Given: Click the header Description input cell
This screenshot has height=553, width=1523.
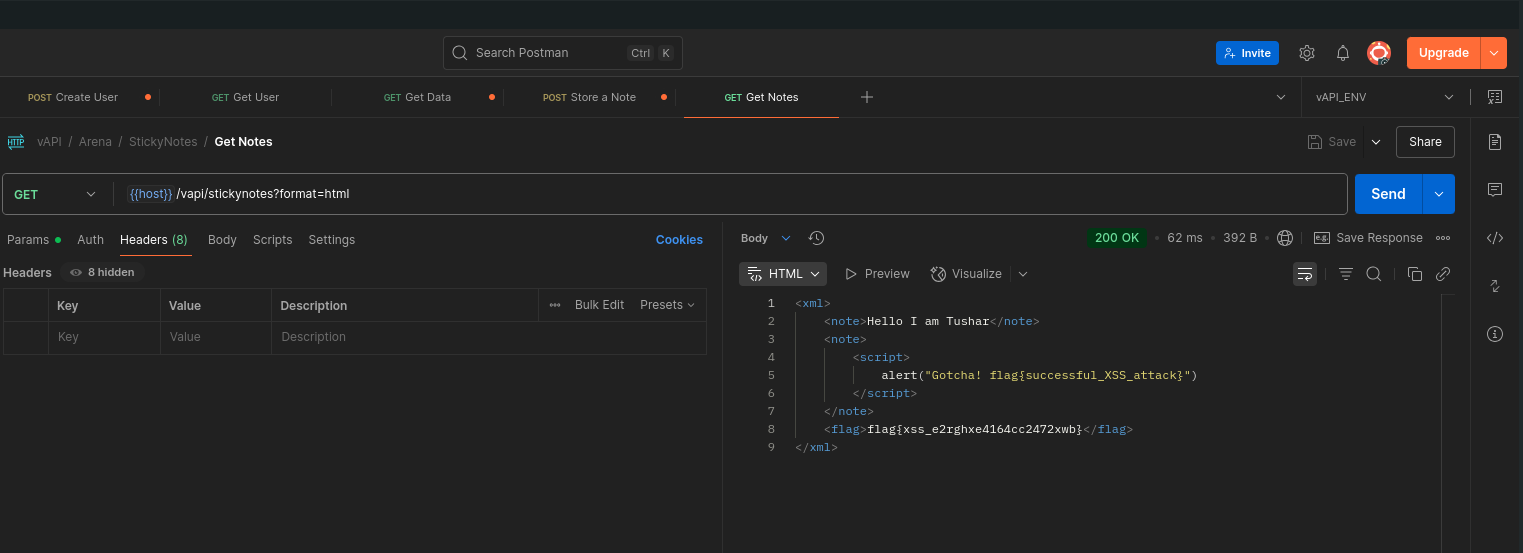Looking at the screenshot, I should [488, 337].
